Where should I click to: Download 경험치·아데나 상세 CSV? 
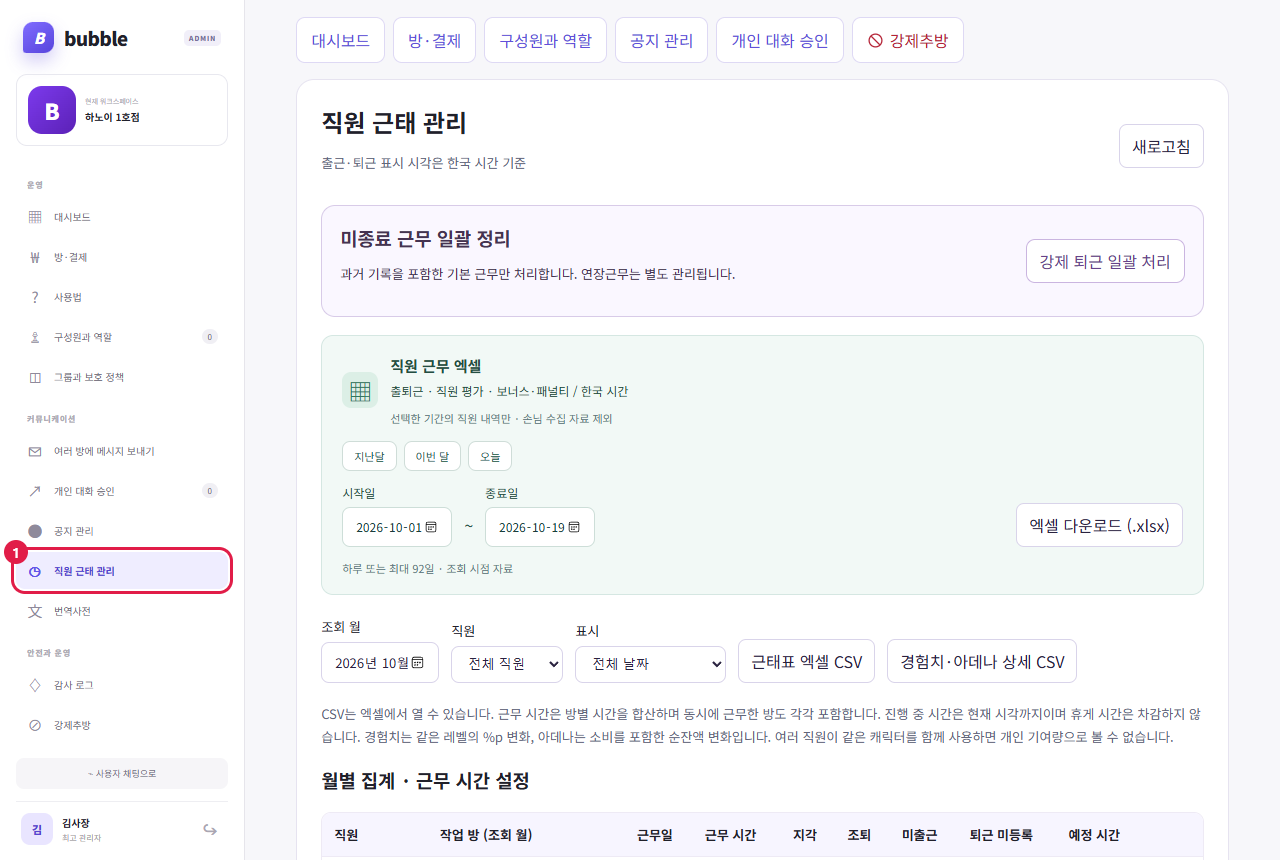point(982,661)
